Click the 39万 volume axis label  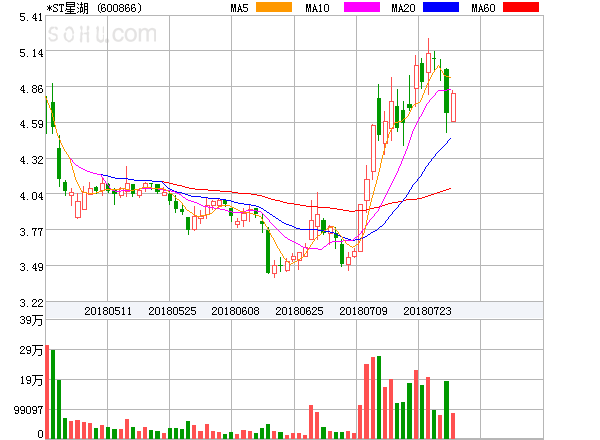(x=31, y=320)
